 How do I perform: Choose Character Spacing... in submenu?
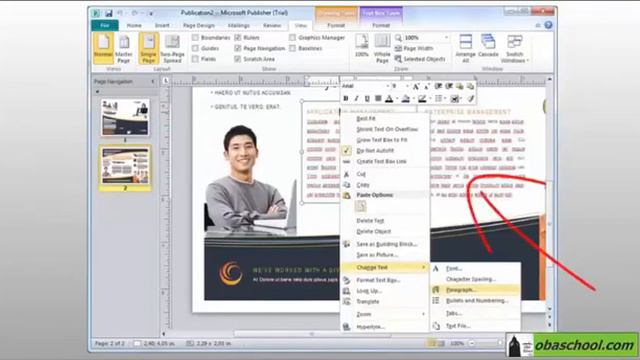(476, 279)
